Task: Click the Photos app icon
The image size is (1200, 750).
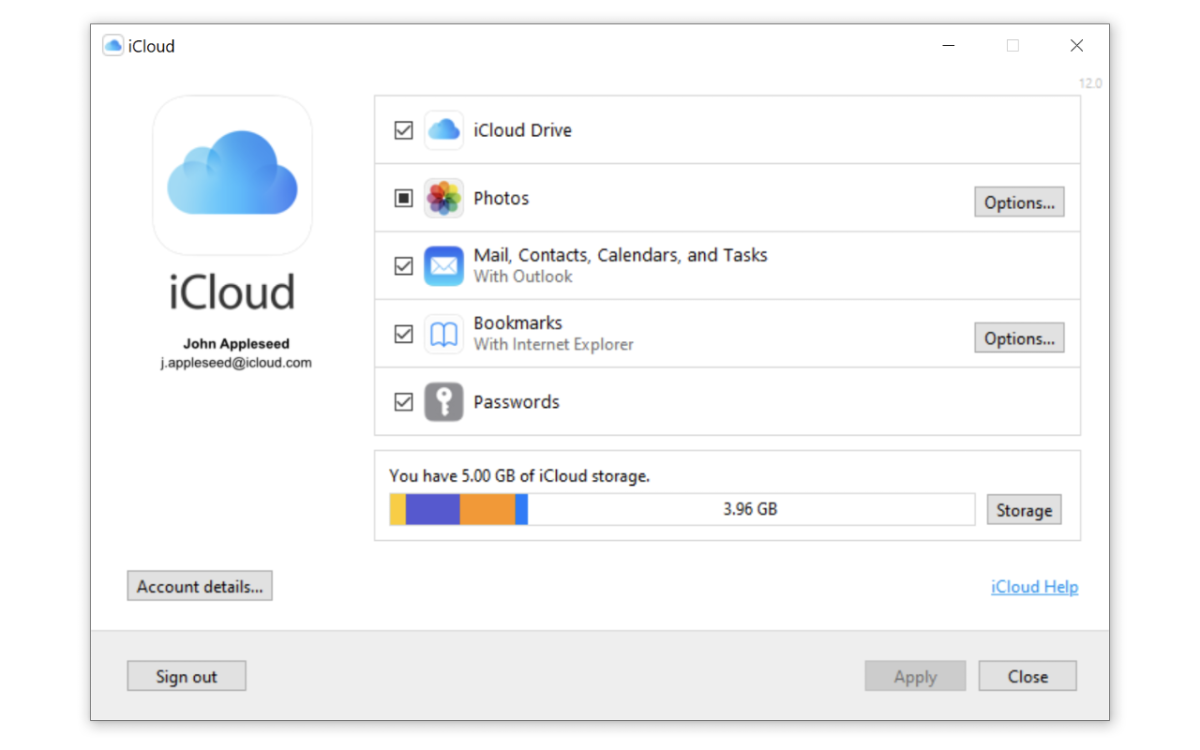Action: pos(443,198)
